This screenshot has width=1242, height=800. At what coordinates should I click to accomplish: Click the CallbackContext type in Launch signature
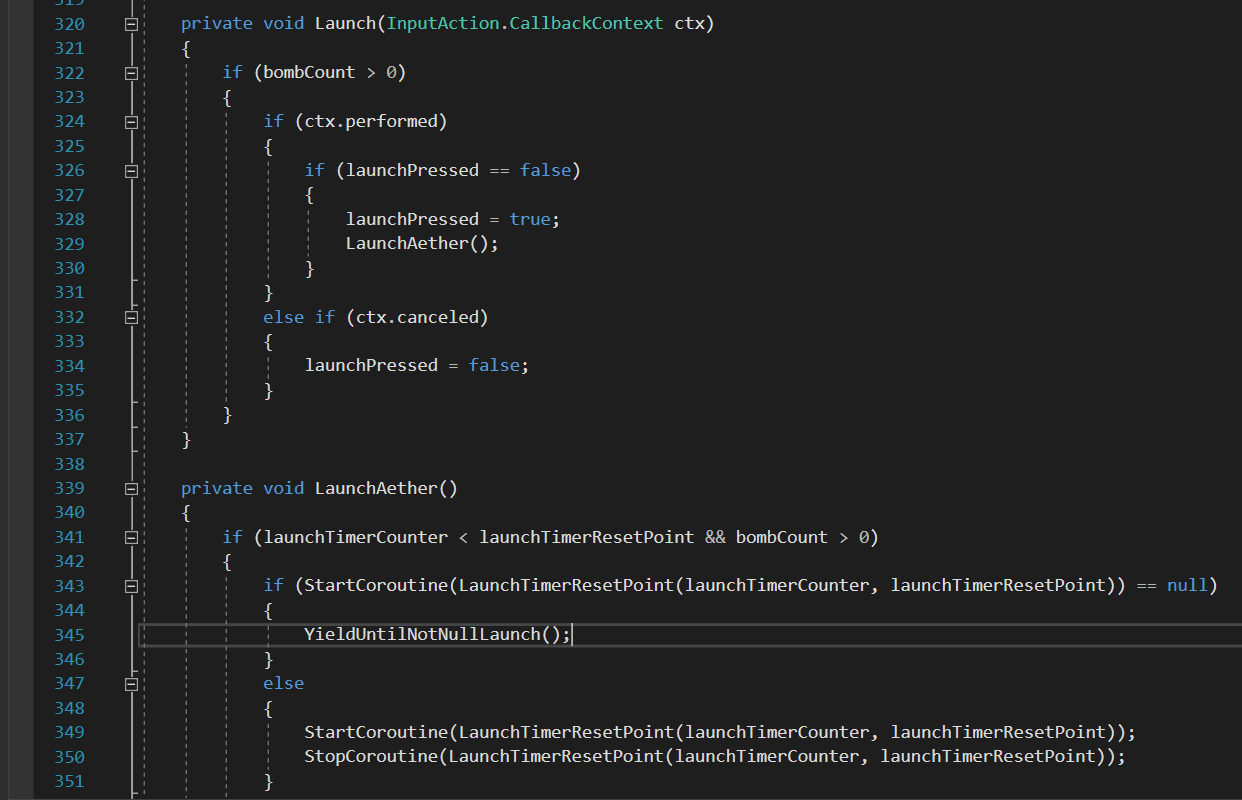click(x=586, y=23)
